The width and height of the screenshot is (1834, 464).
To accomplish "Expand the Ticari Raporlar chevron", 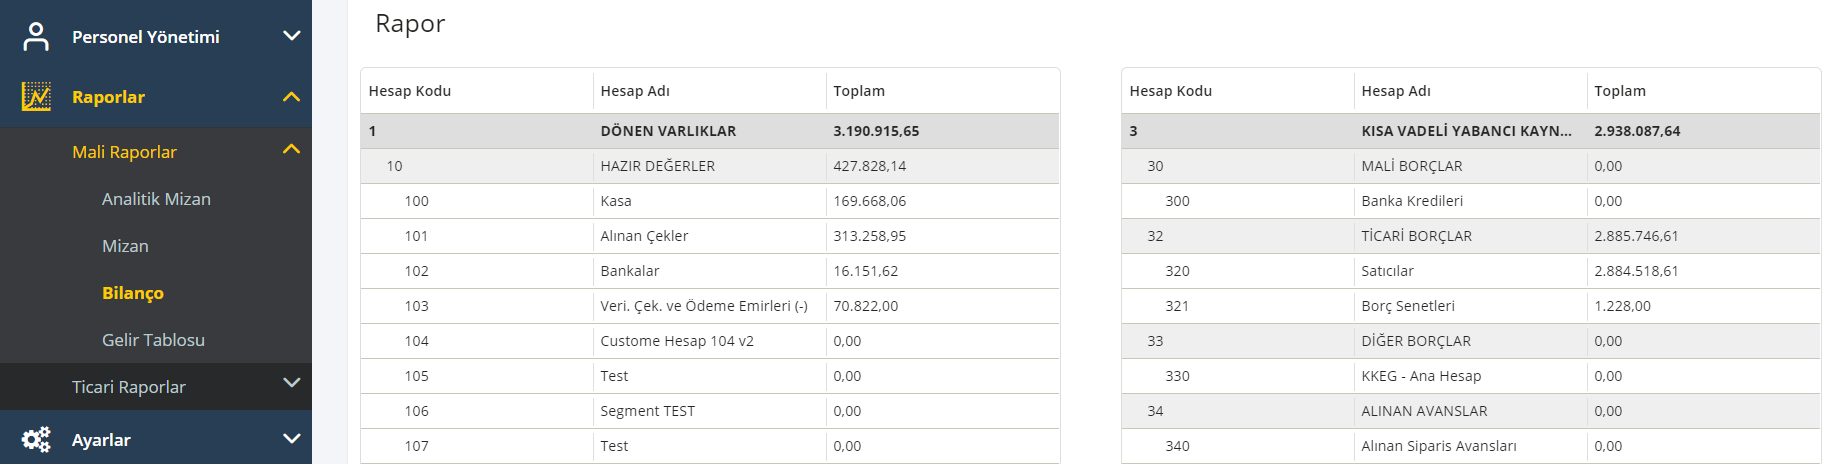I will (291, 383).
